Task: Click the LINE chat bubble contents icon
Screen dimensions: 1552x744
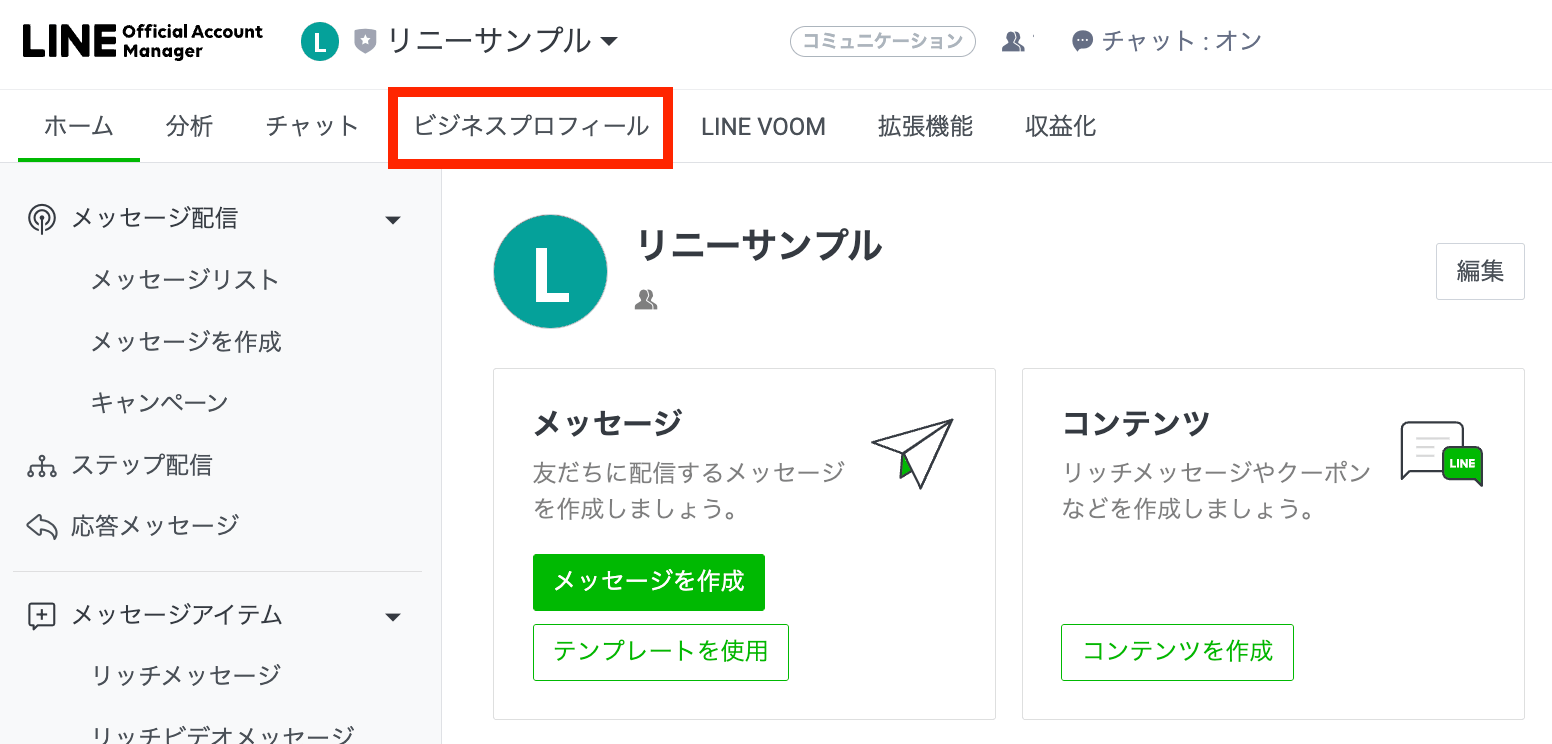Action: tap(1441, 453)
